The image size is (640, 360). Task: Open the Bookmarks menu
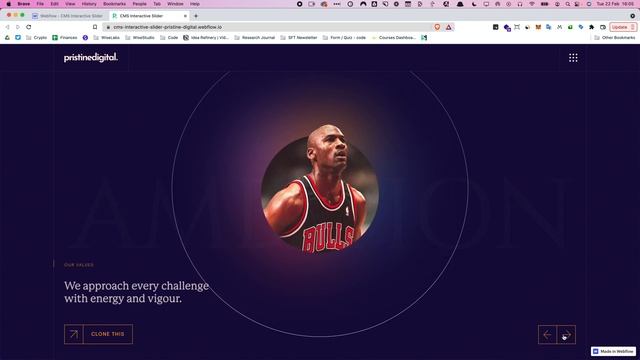pos(115,4)
